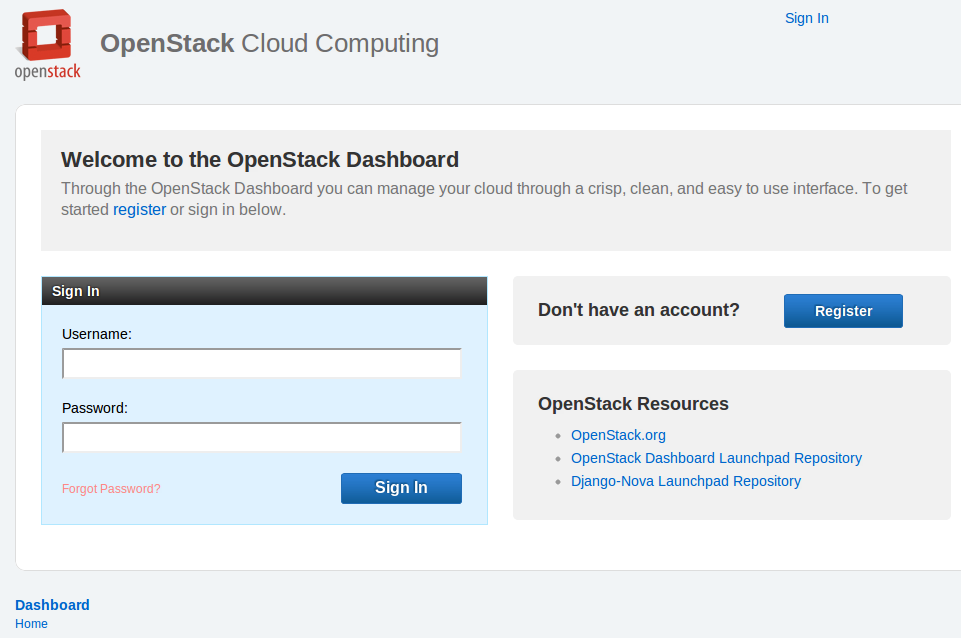Viewport: 961px width, 638px height.
Task: Click the Username: label
Action: pos(97,334)
